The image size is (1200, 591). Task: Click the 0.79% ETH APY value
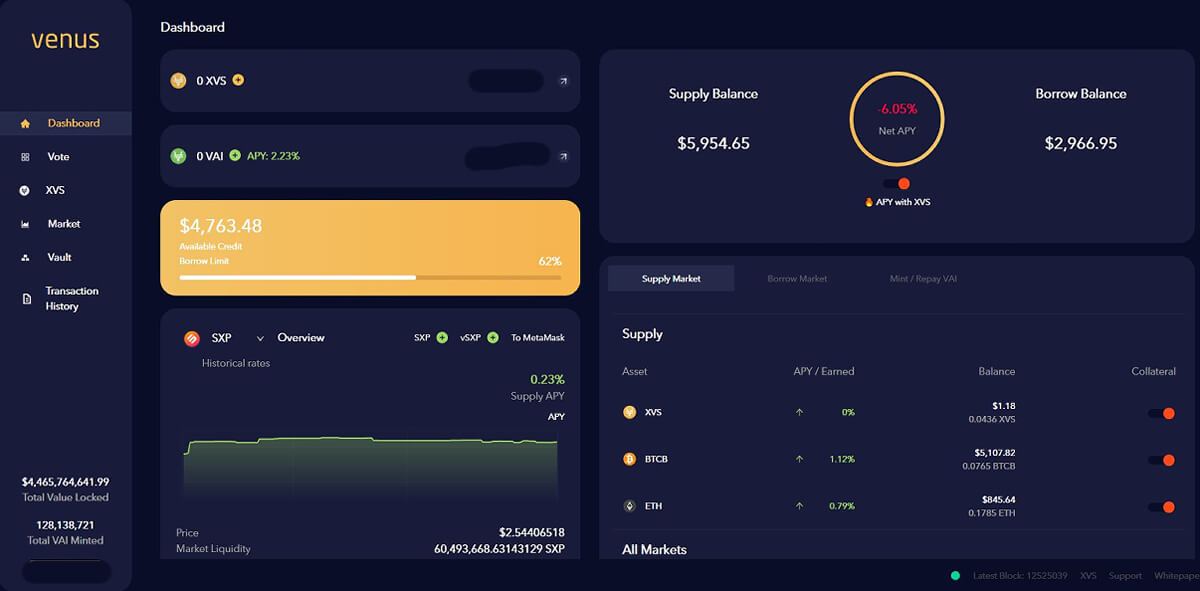pos(842,506)
